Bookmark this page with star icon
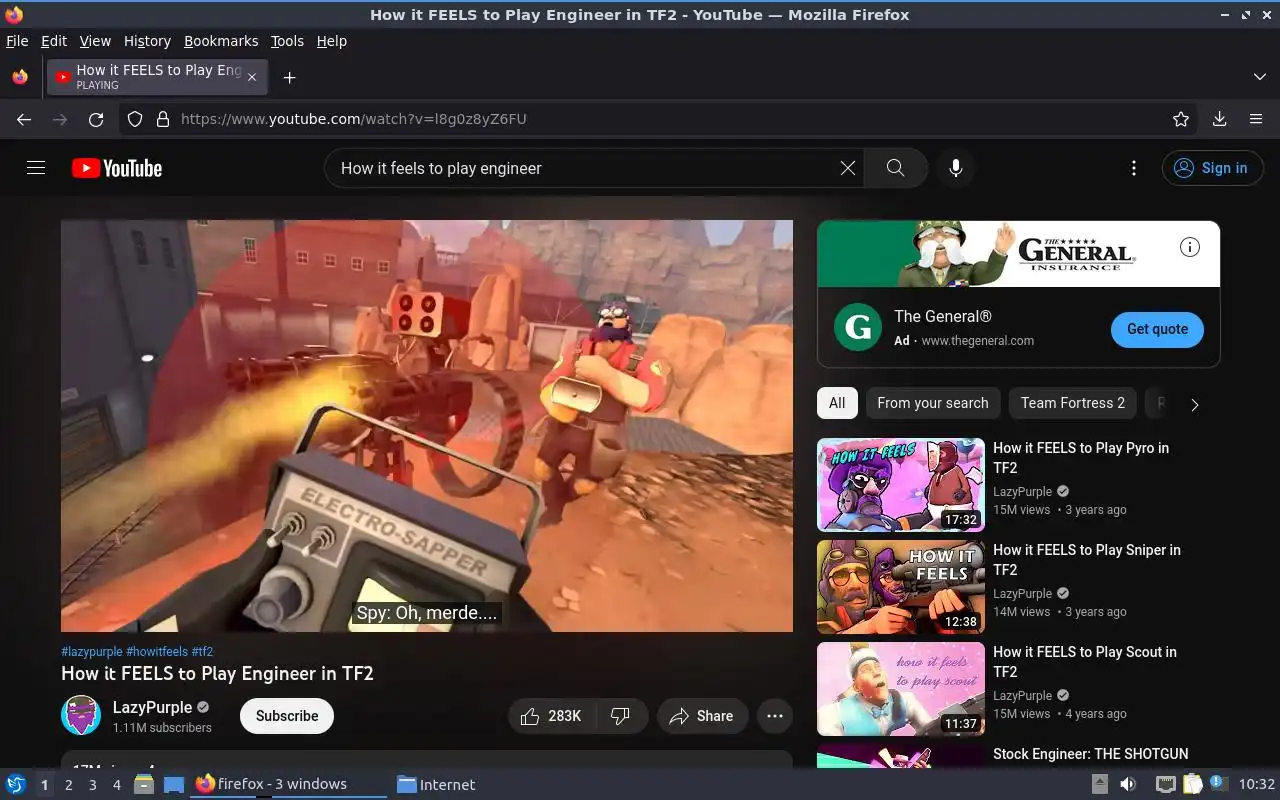Viewport: 1280px width, 800px height. click(1181, 119)
